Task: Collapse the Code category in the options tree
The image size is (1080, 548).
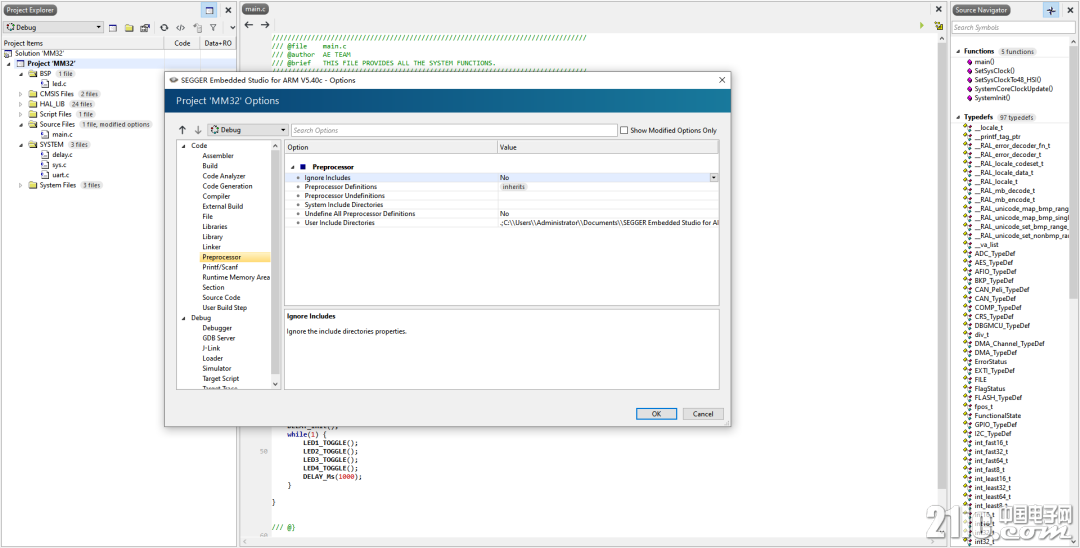Action: tap(183, 146)
